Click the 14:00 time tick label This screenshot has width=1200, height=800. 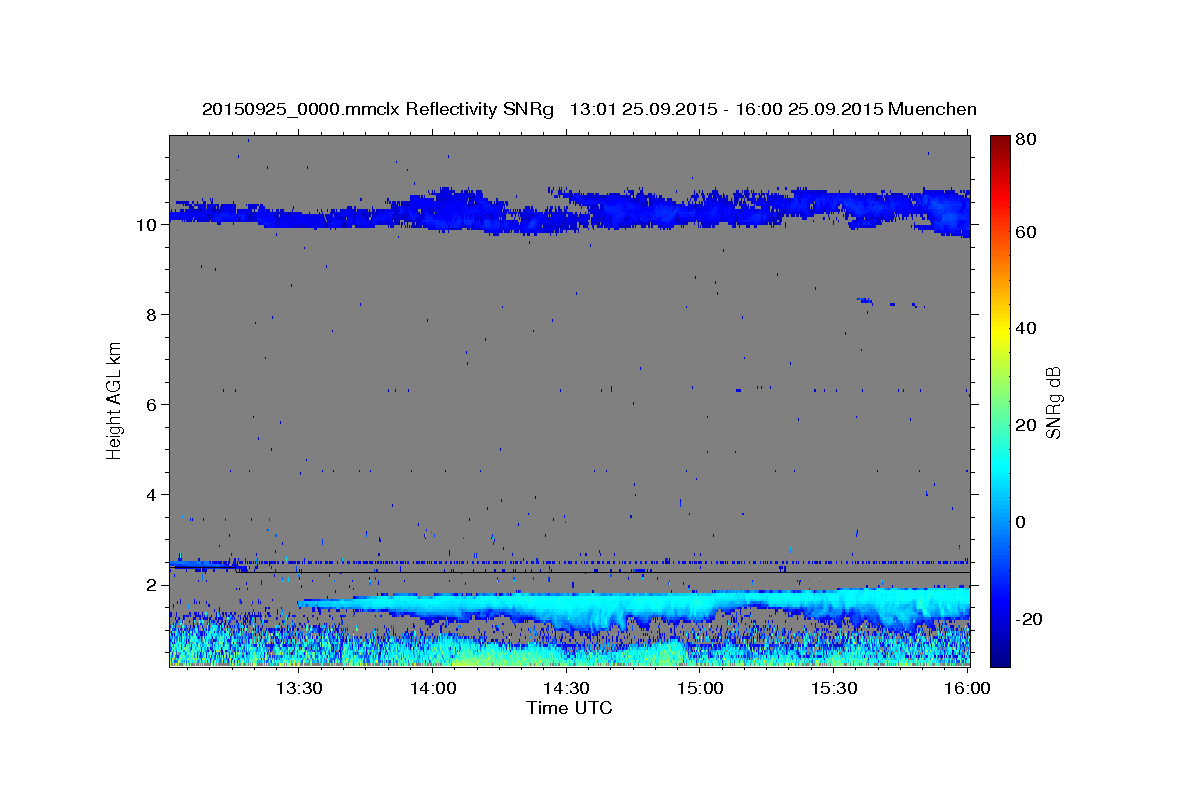click(433, 689)
